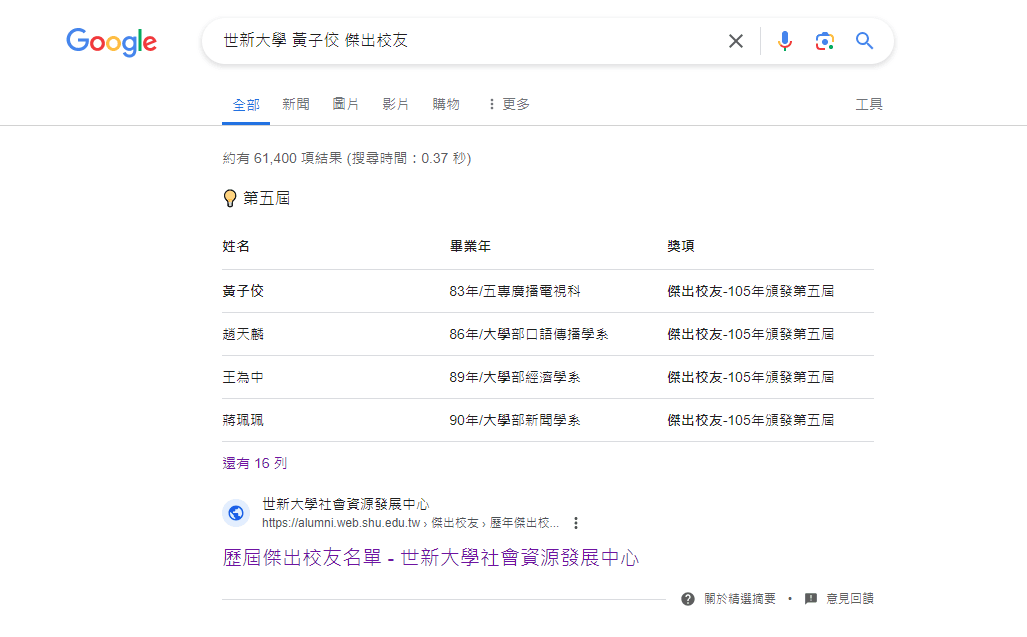
Task: Click the feedback flag icon beside 意見回饋
Action: pos(811,598)
